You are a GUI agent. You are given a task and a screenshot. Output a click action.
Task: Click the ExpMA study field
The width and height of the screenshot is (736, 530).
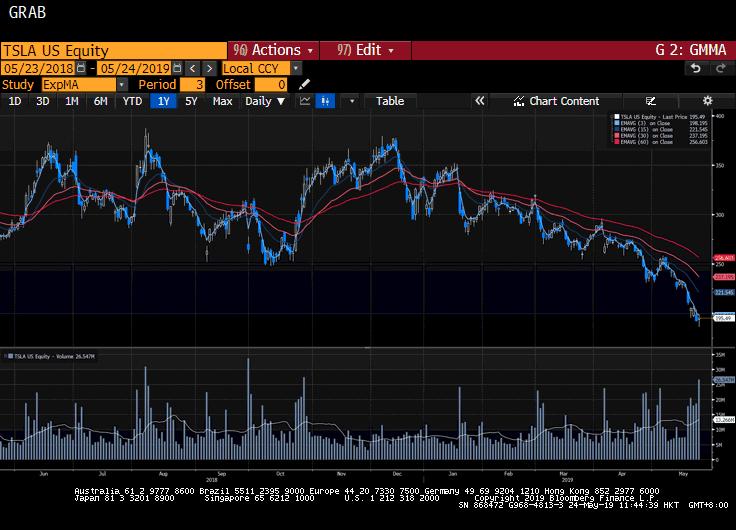pyautogui.click(x=79, y=84)
